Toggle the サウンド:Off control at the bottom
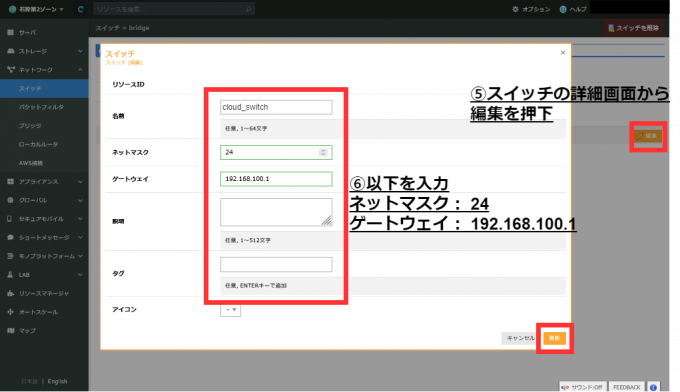This screenshot has height=392, width=680. (x=583, y=387)
